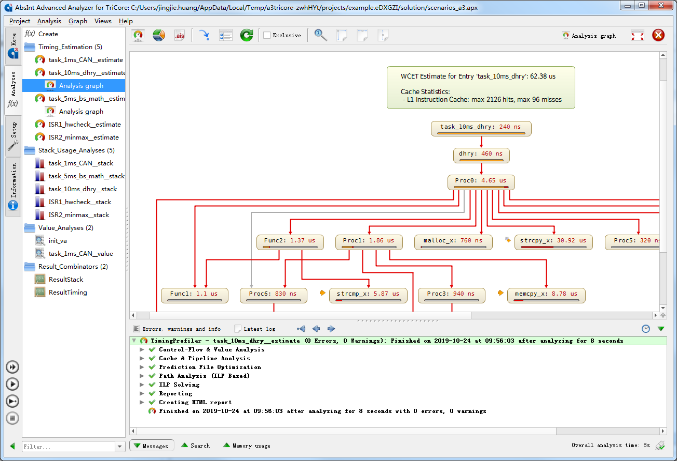Click the Search tab button
677x461 pixels.
(x=196, y=445)
